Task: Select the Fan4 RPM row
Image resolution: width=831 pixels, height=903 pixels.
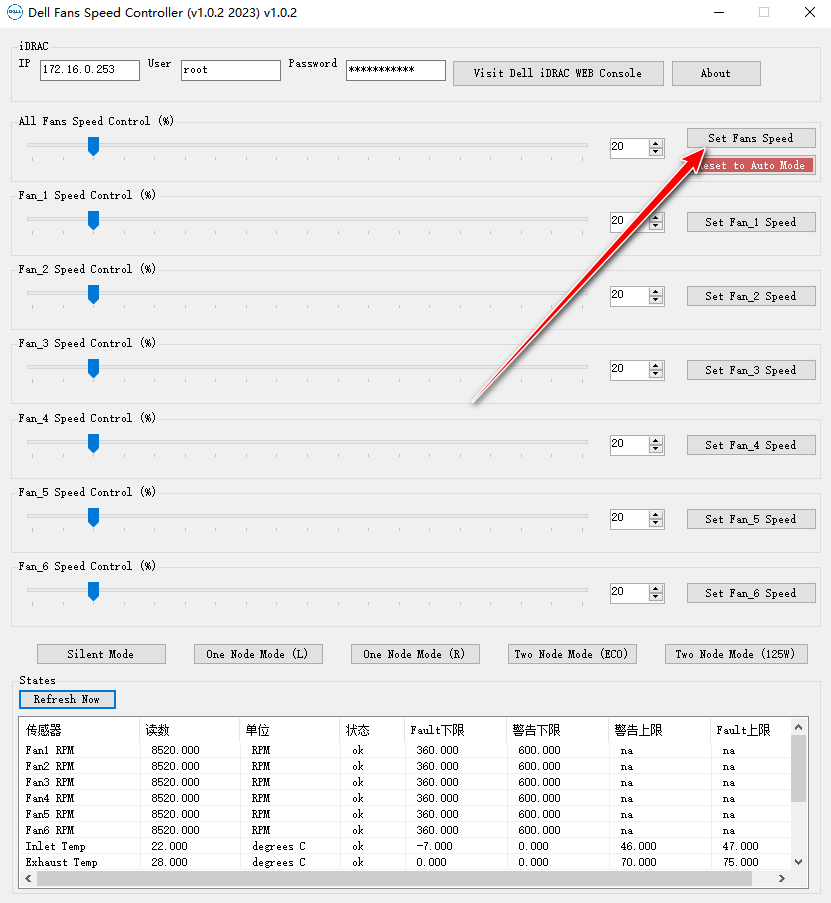Action: (405, 798)
